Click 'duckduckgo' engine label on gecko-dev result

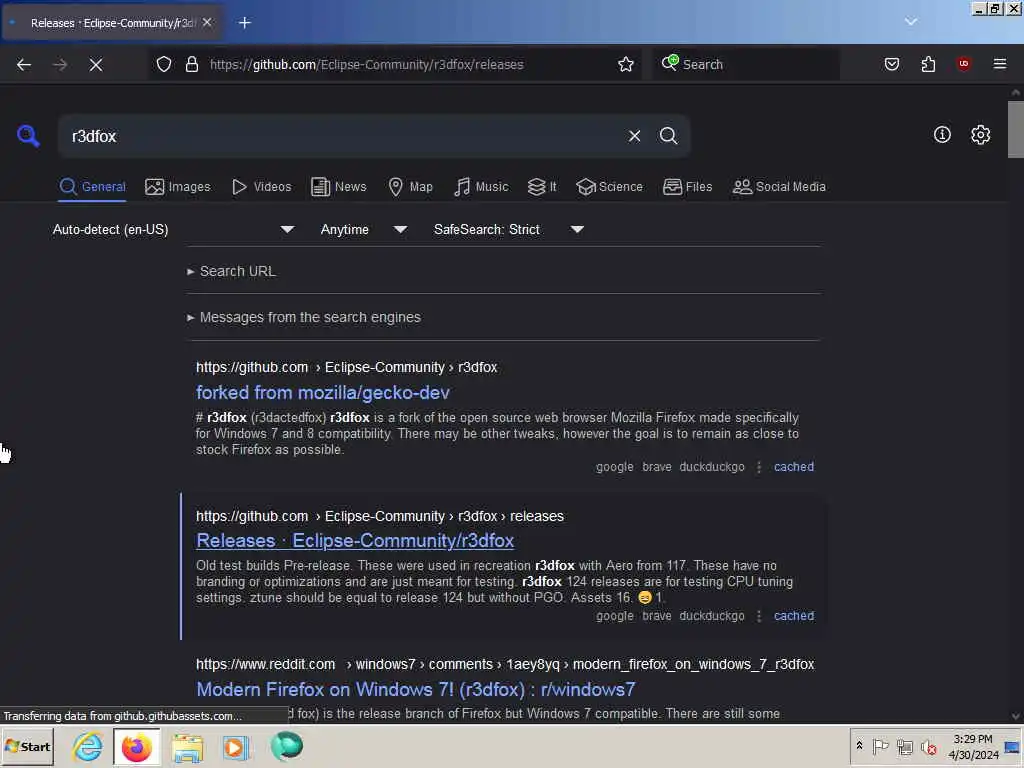pyautogui.click(x=712, y=467)
